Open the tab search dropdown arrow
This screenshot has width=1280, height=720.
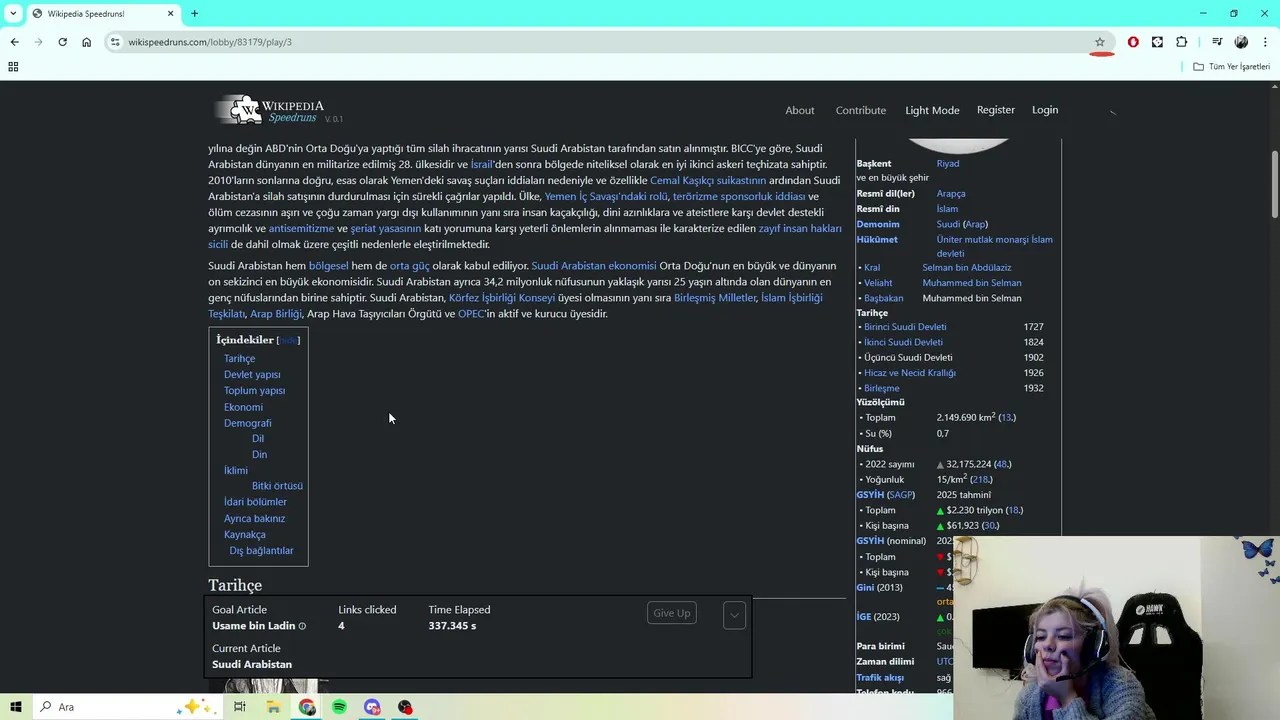[x=13, y=13]
